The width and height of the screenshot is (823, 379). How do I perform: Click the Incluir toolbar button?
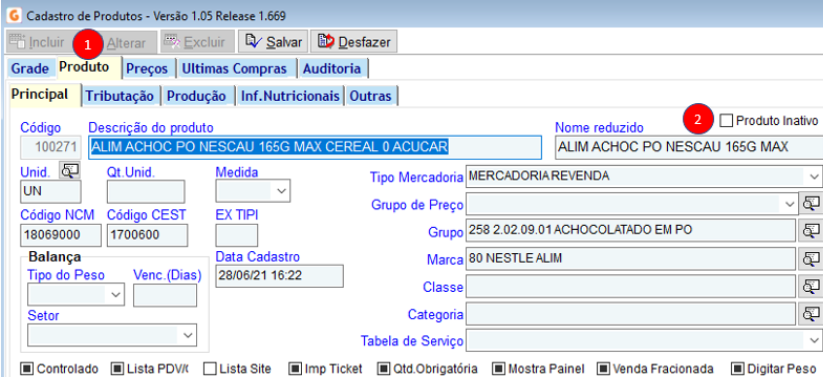(37, 41)
